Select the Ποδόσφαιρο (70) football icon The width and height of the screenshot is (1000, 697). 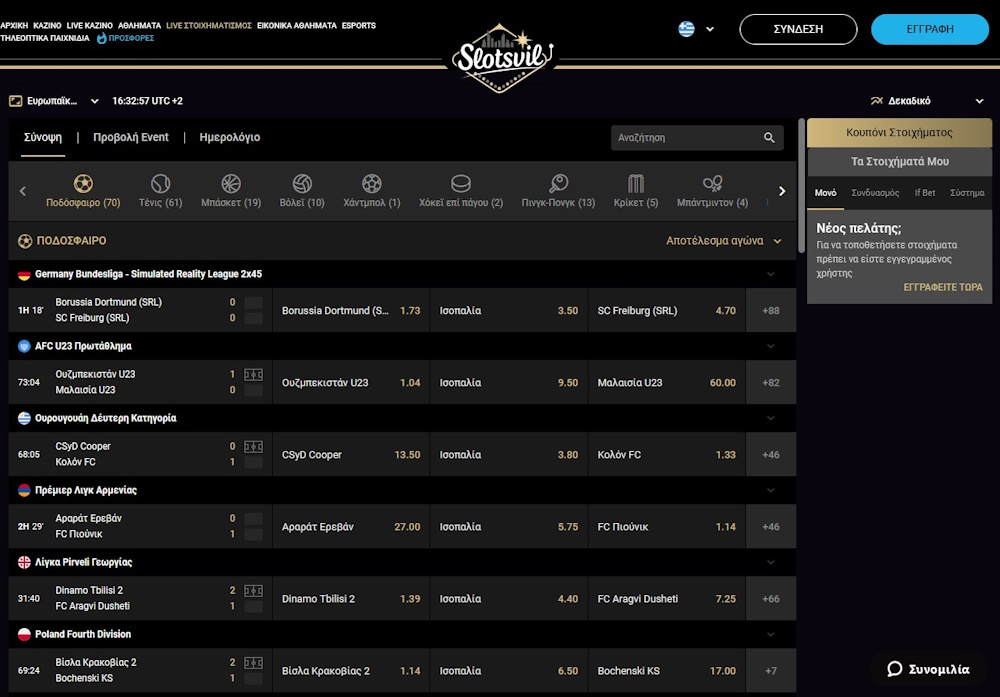pyautogui.click(x=83, y=185)
